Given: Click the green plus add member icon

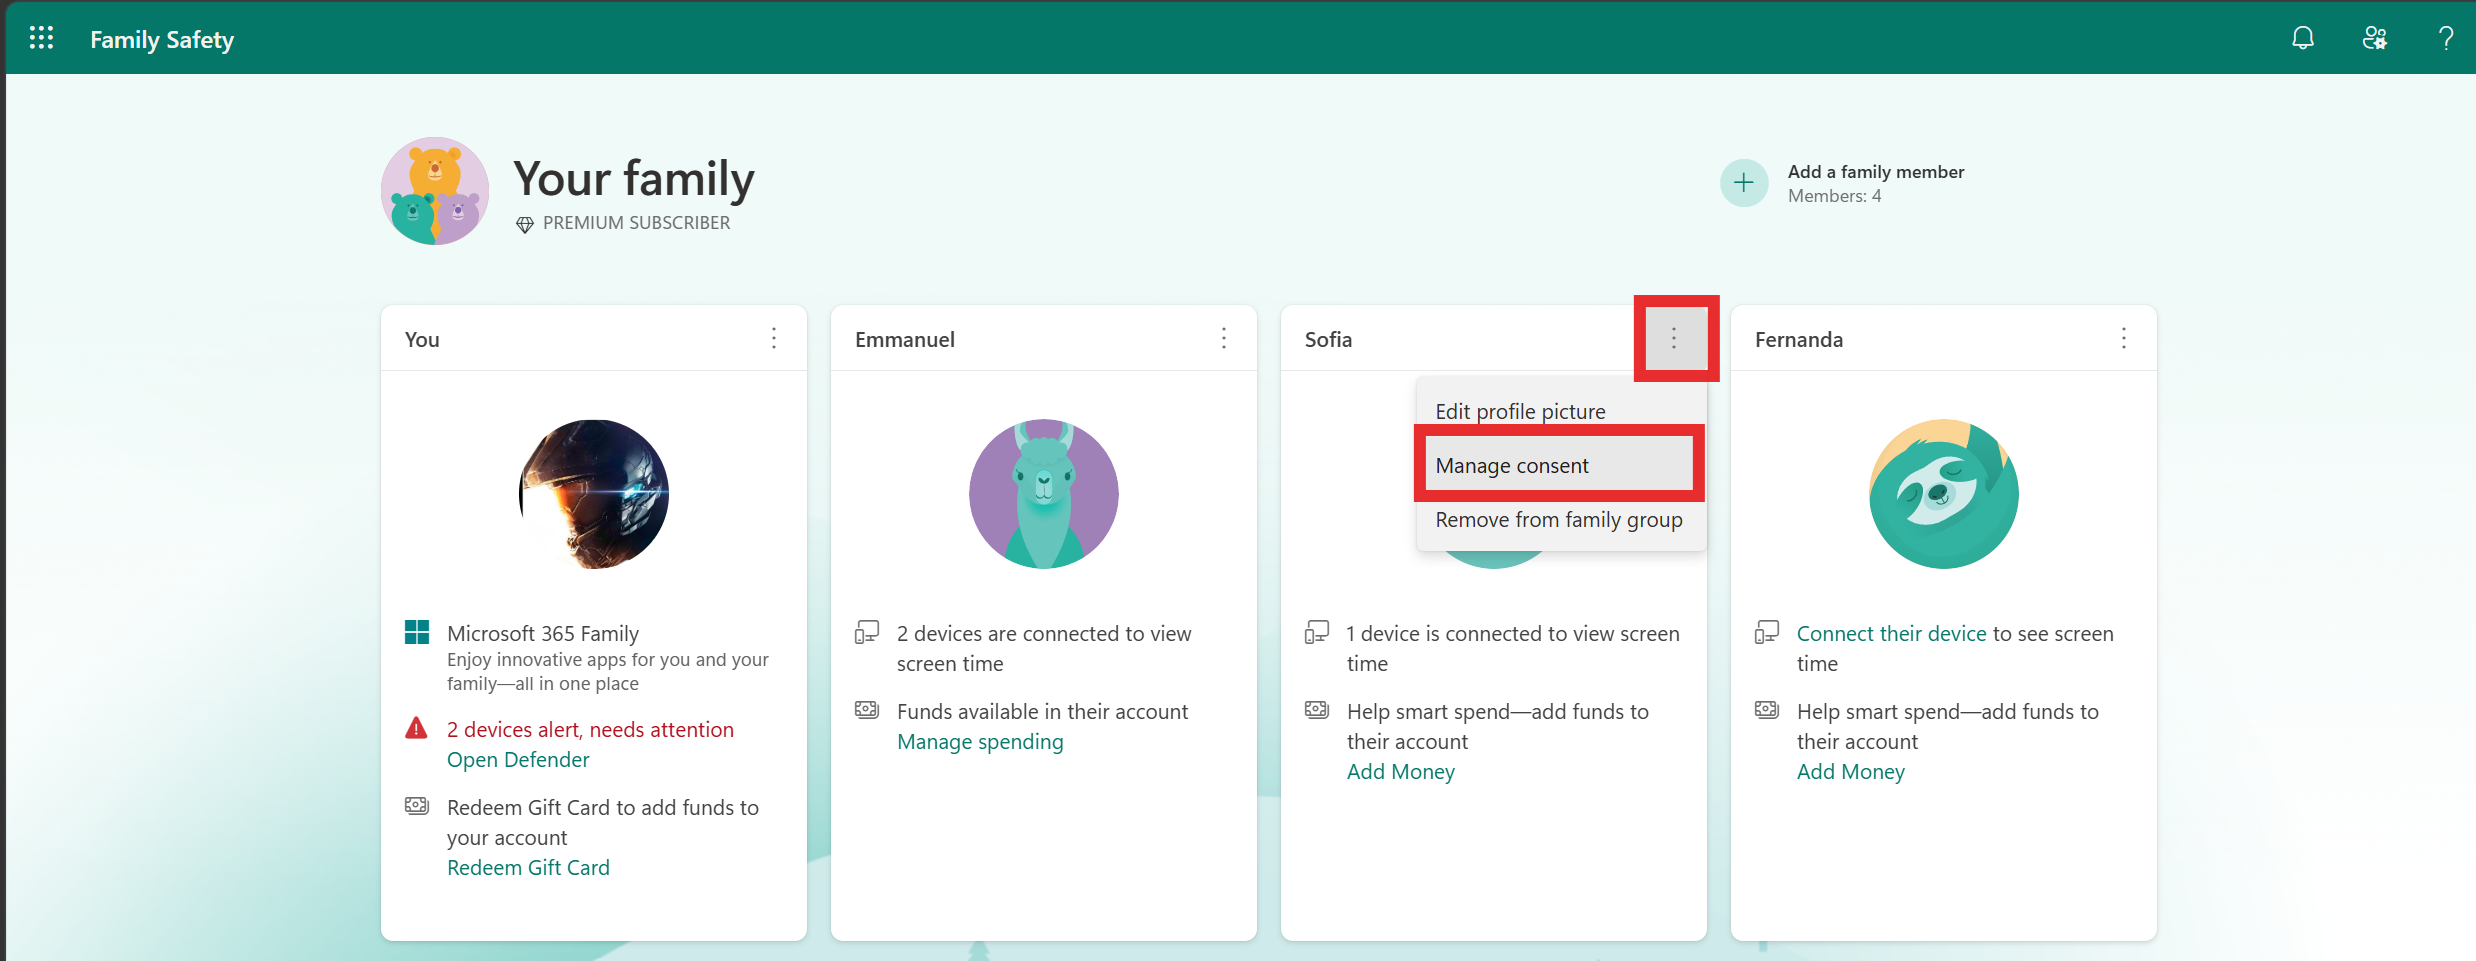Looking at the screenshot, I should pyautogui.click(x=1744, y=183).
